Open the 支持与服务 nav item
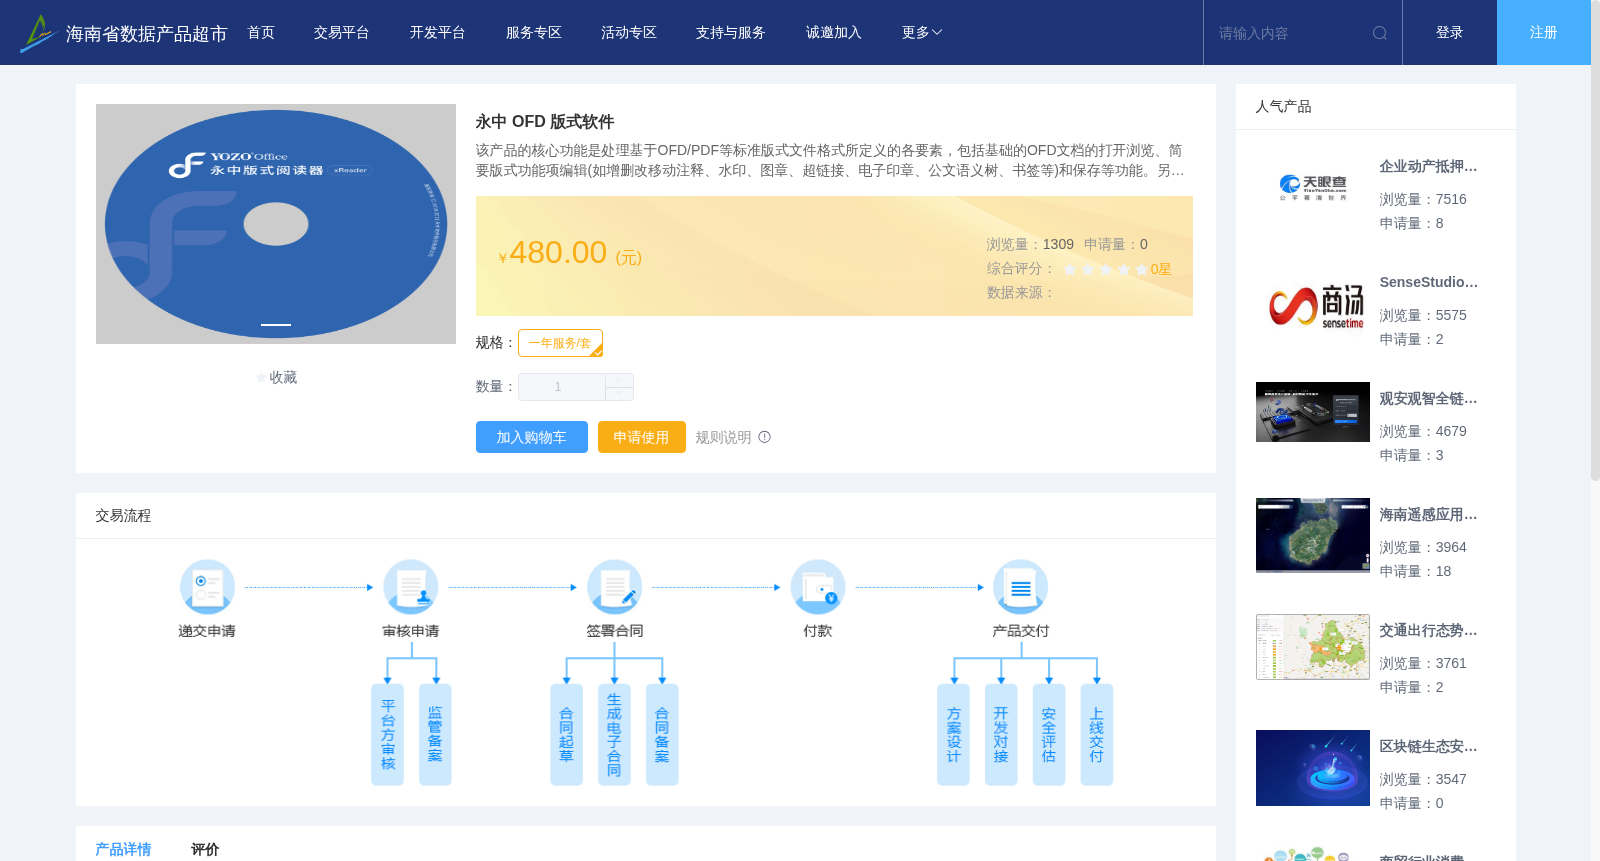This screenshot has width=1600, height=861. pos(731,33)
